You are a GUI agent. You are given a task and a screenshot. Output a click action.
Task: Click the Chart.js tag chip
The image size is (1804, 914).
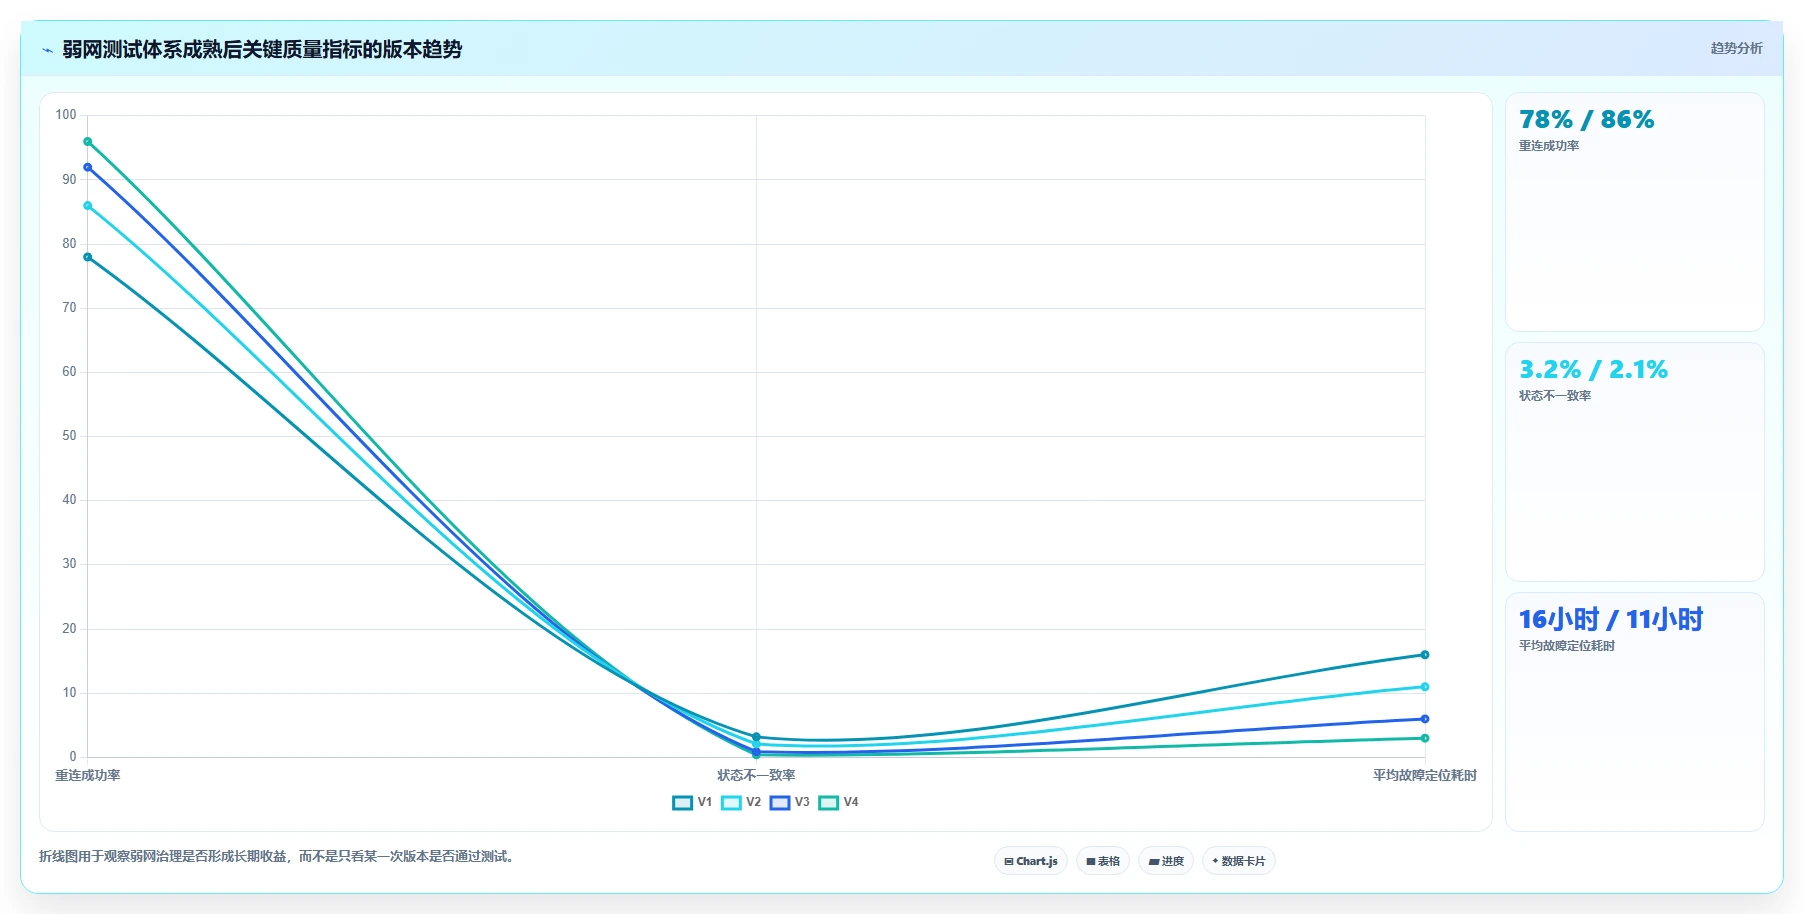[x=1031, y=861]
